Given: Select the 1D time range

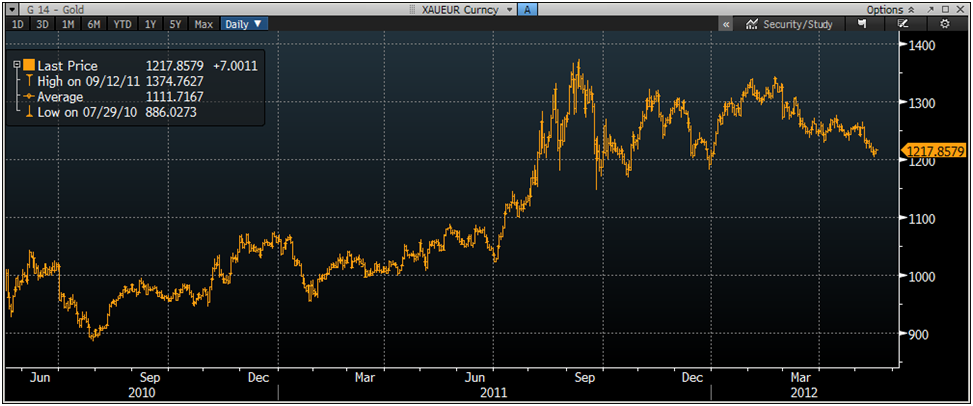Looking at the screenshot, I should (x=17, y=23).
